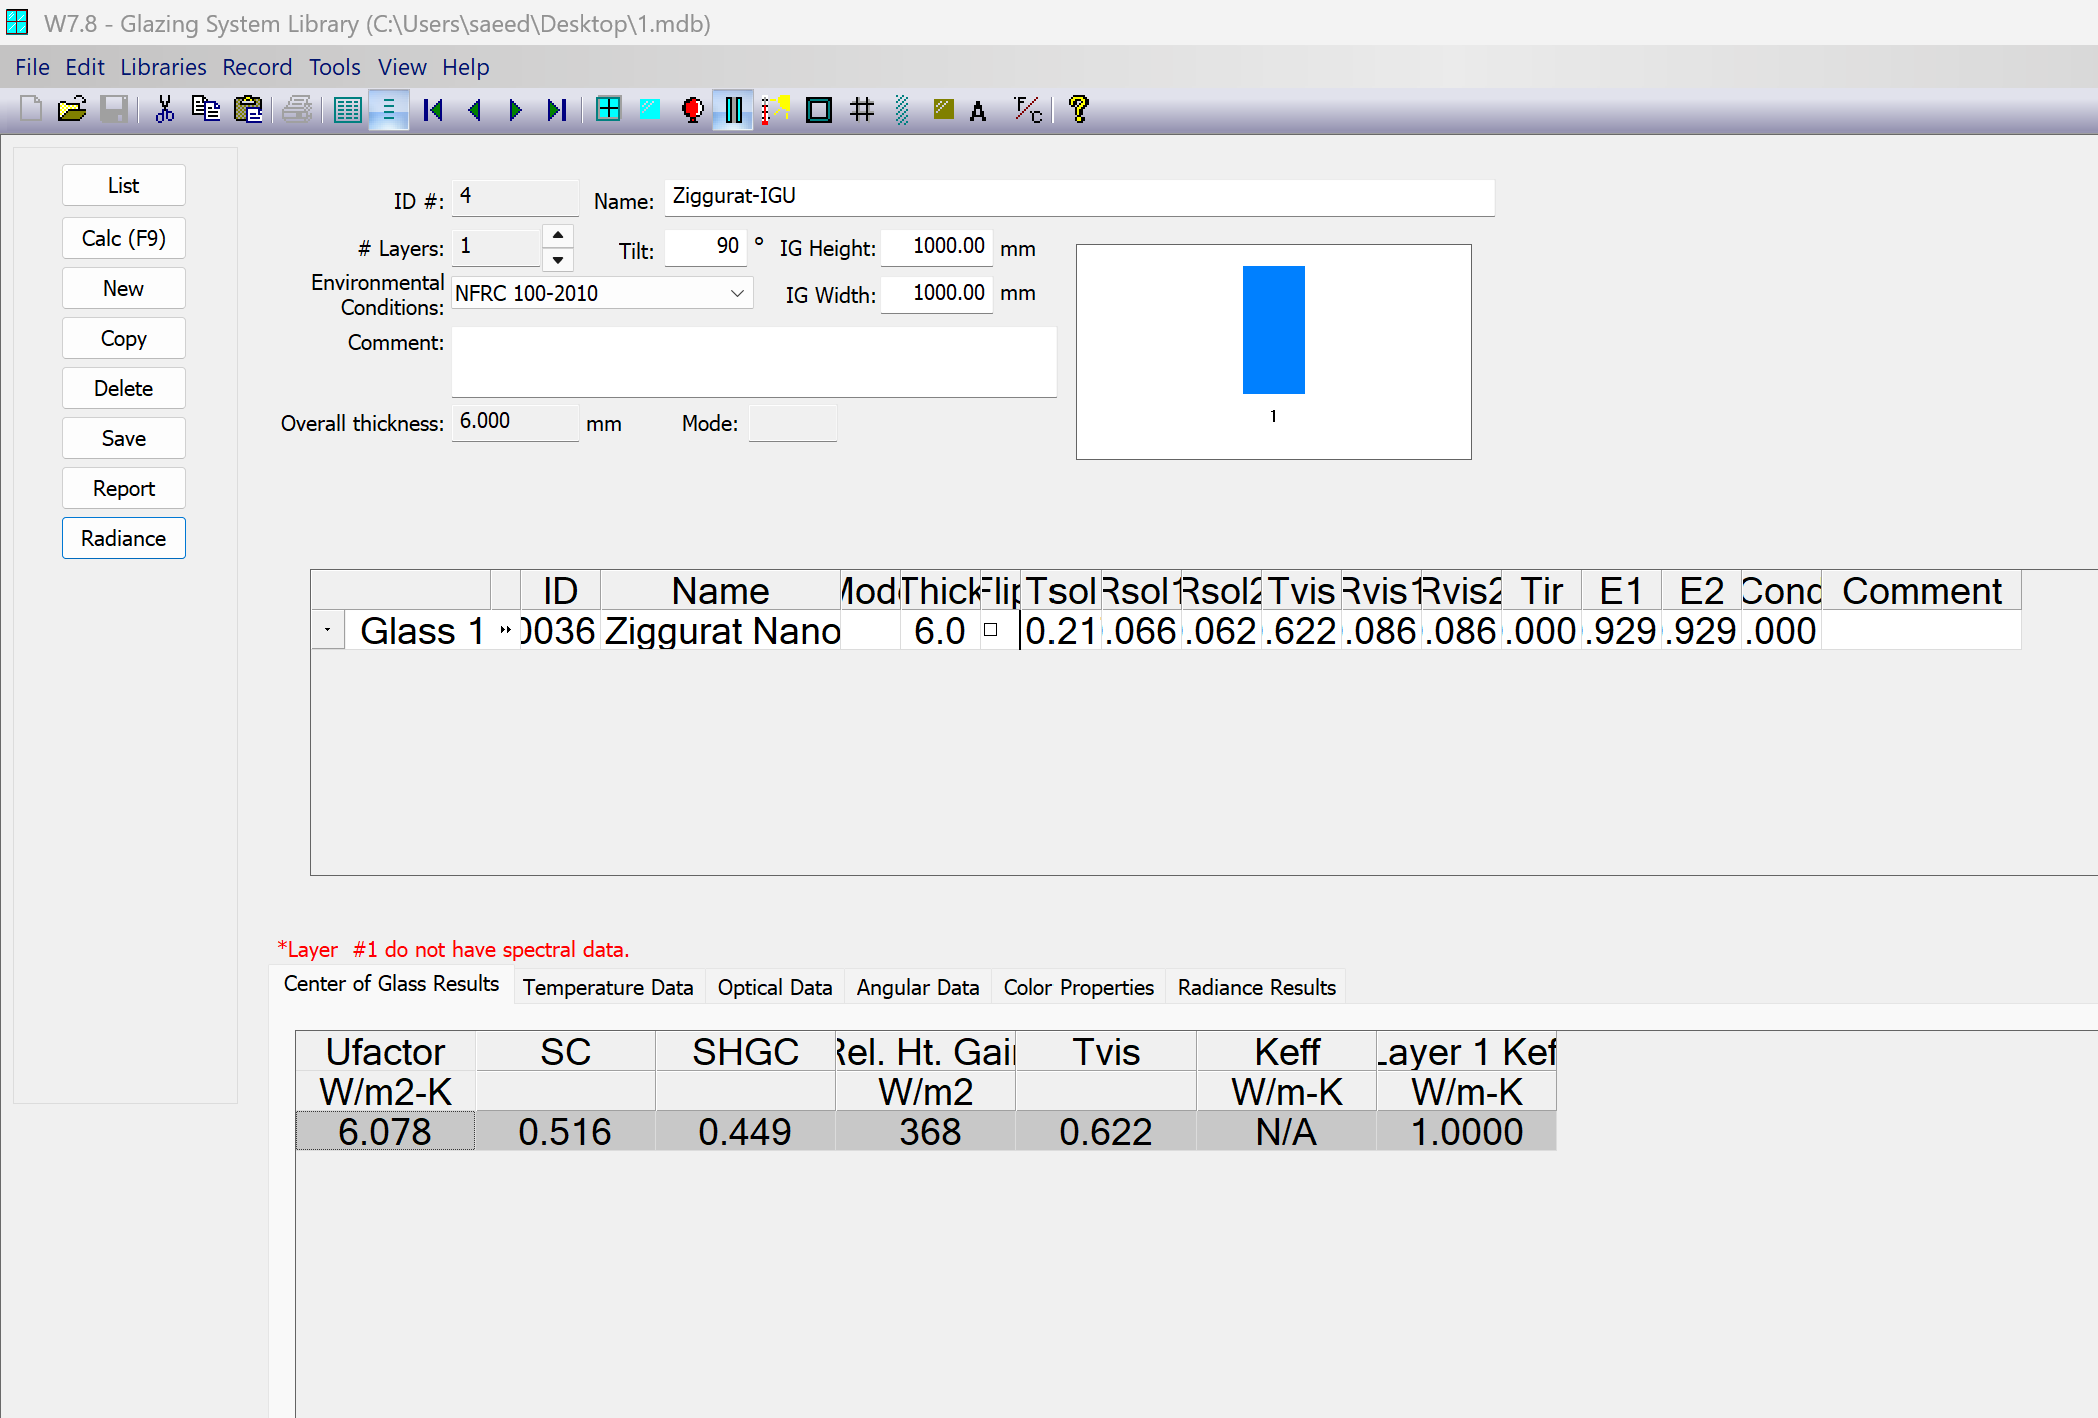The image size is (2098, 1418).
Task: Expand the Glass 1 row dropdown arrow
Action: pyautogui.click(x=327, y=630)
